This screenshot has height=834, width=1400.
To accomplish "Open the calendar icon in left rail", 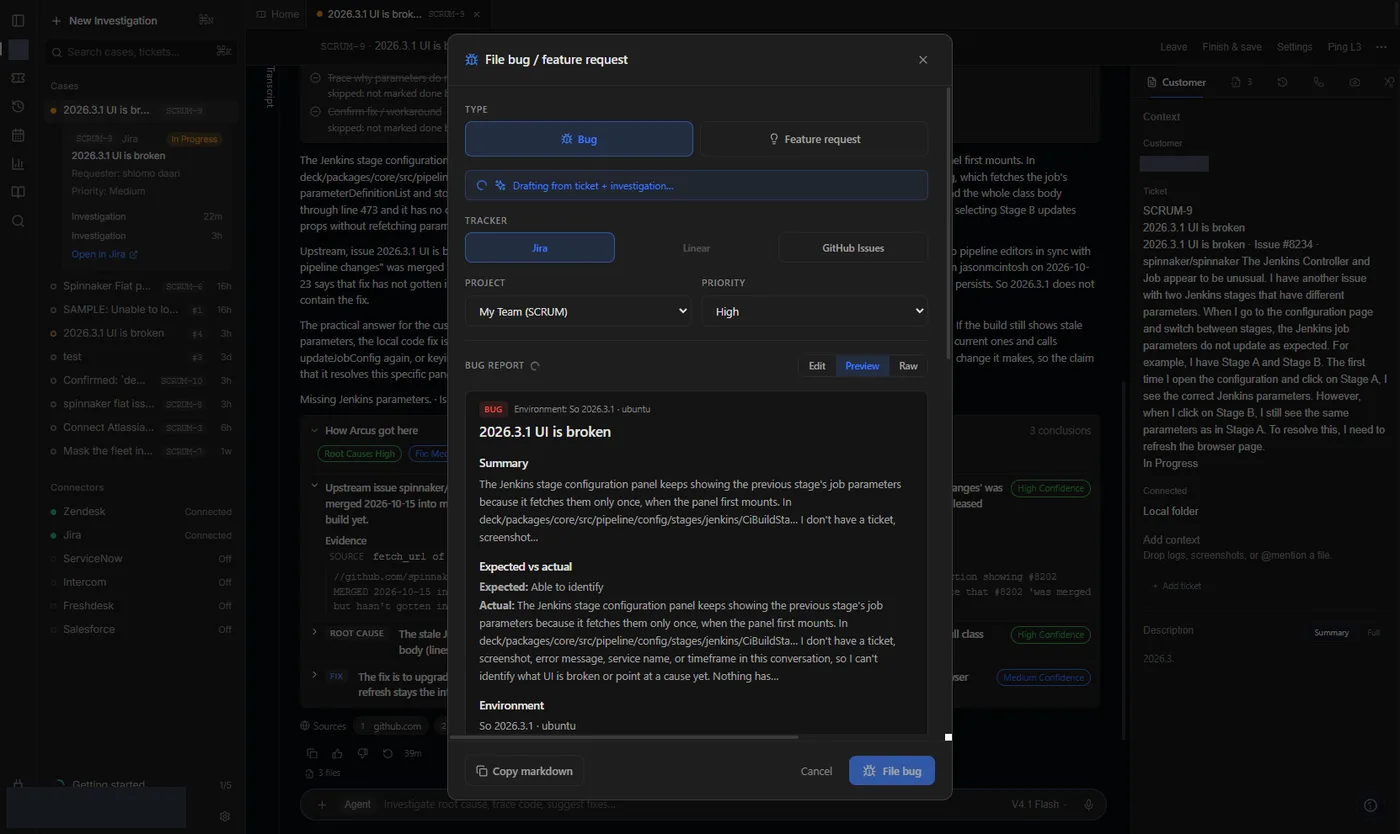I will click(x=18, y=135).
